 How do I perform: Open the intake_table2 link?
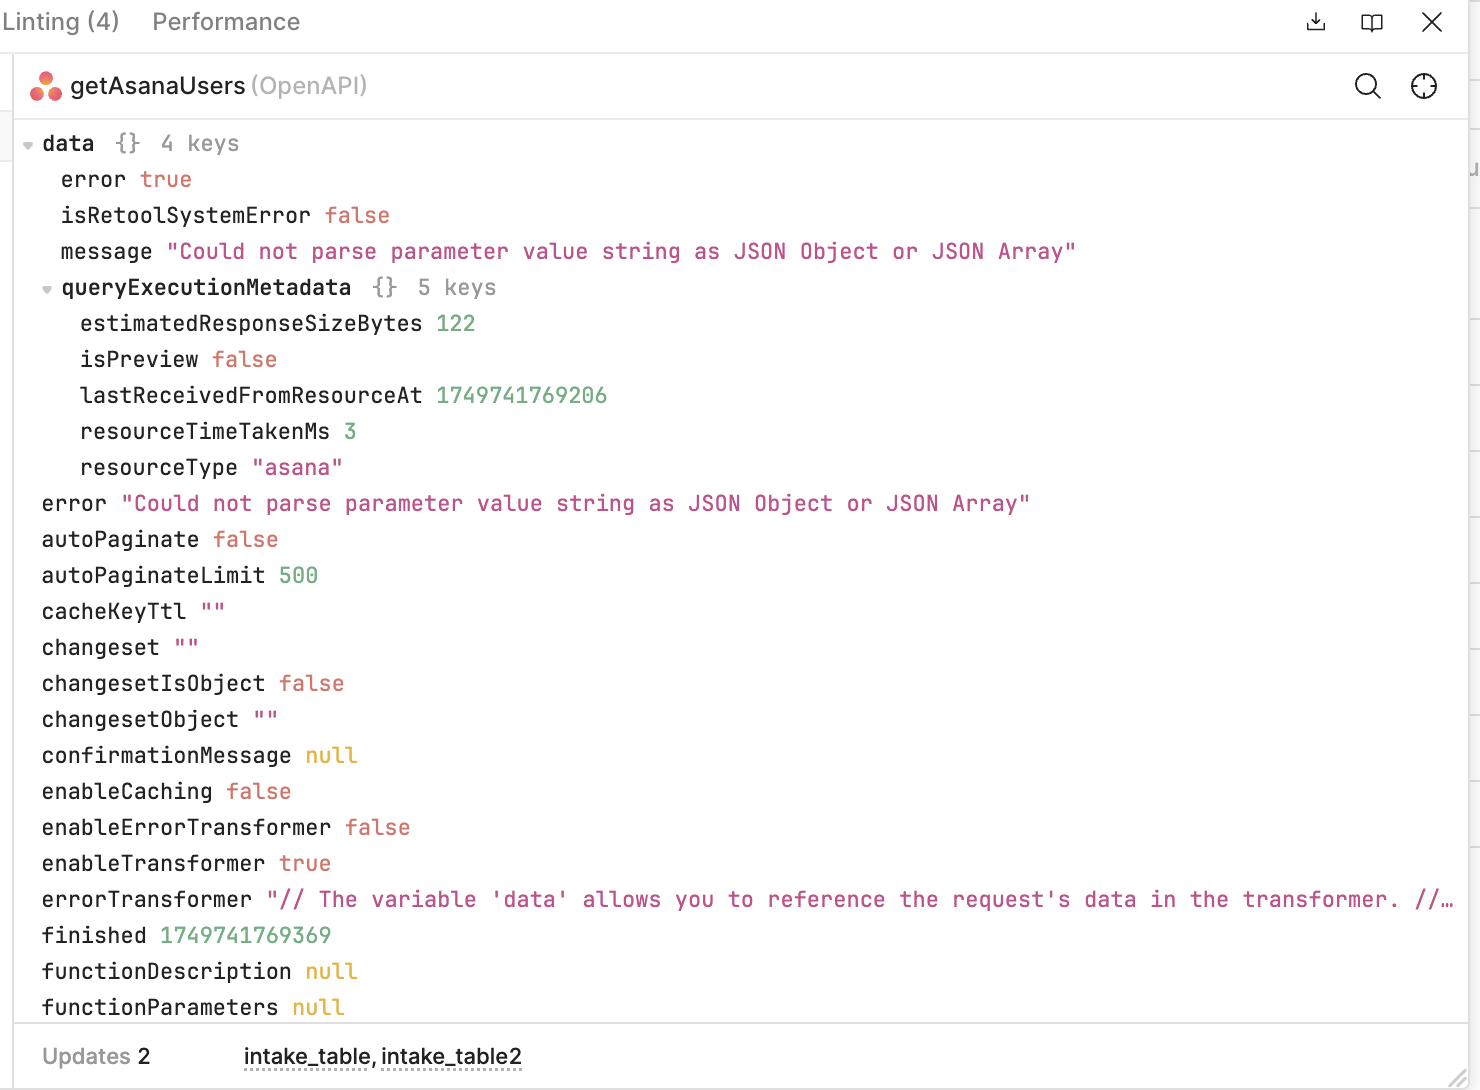click(x=451, y=1057)
